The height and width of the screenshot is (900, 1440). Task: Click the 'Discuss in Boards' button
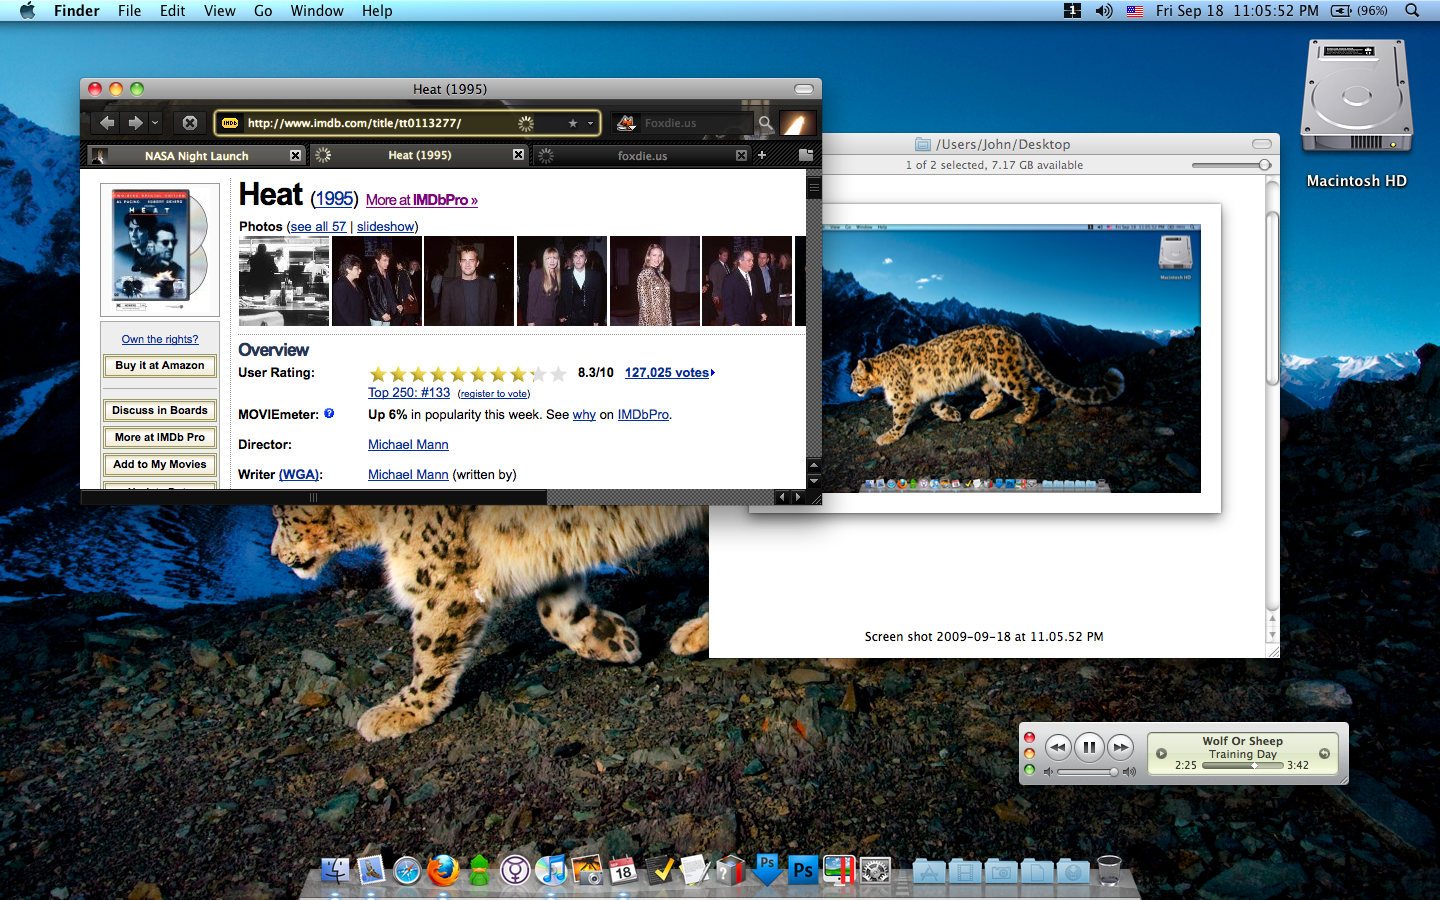pyautogui.click(x=160, y=410)
